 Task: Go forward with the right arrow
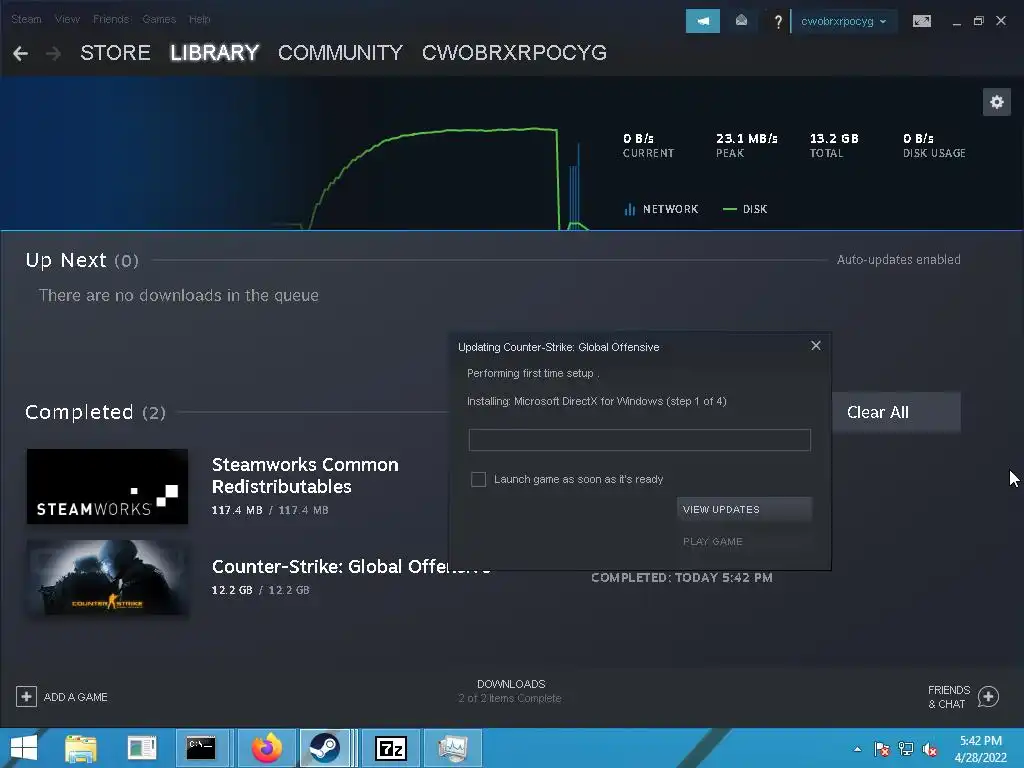click(54, 54)
